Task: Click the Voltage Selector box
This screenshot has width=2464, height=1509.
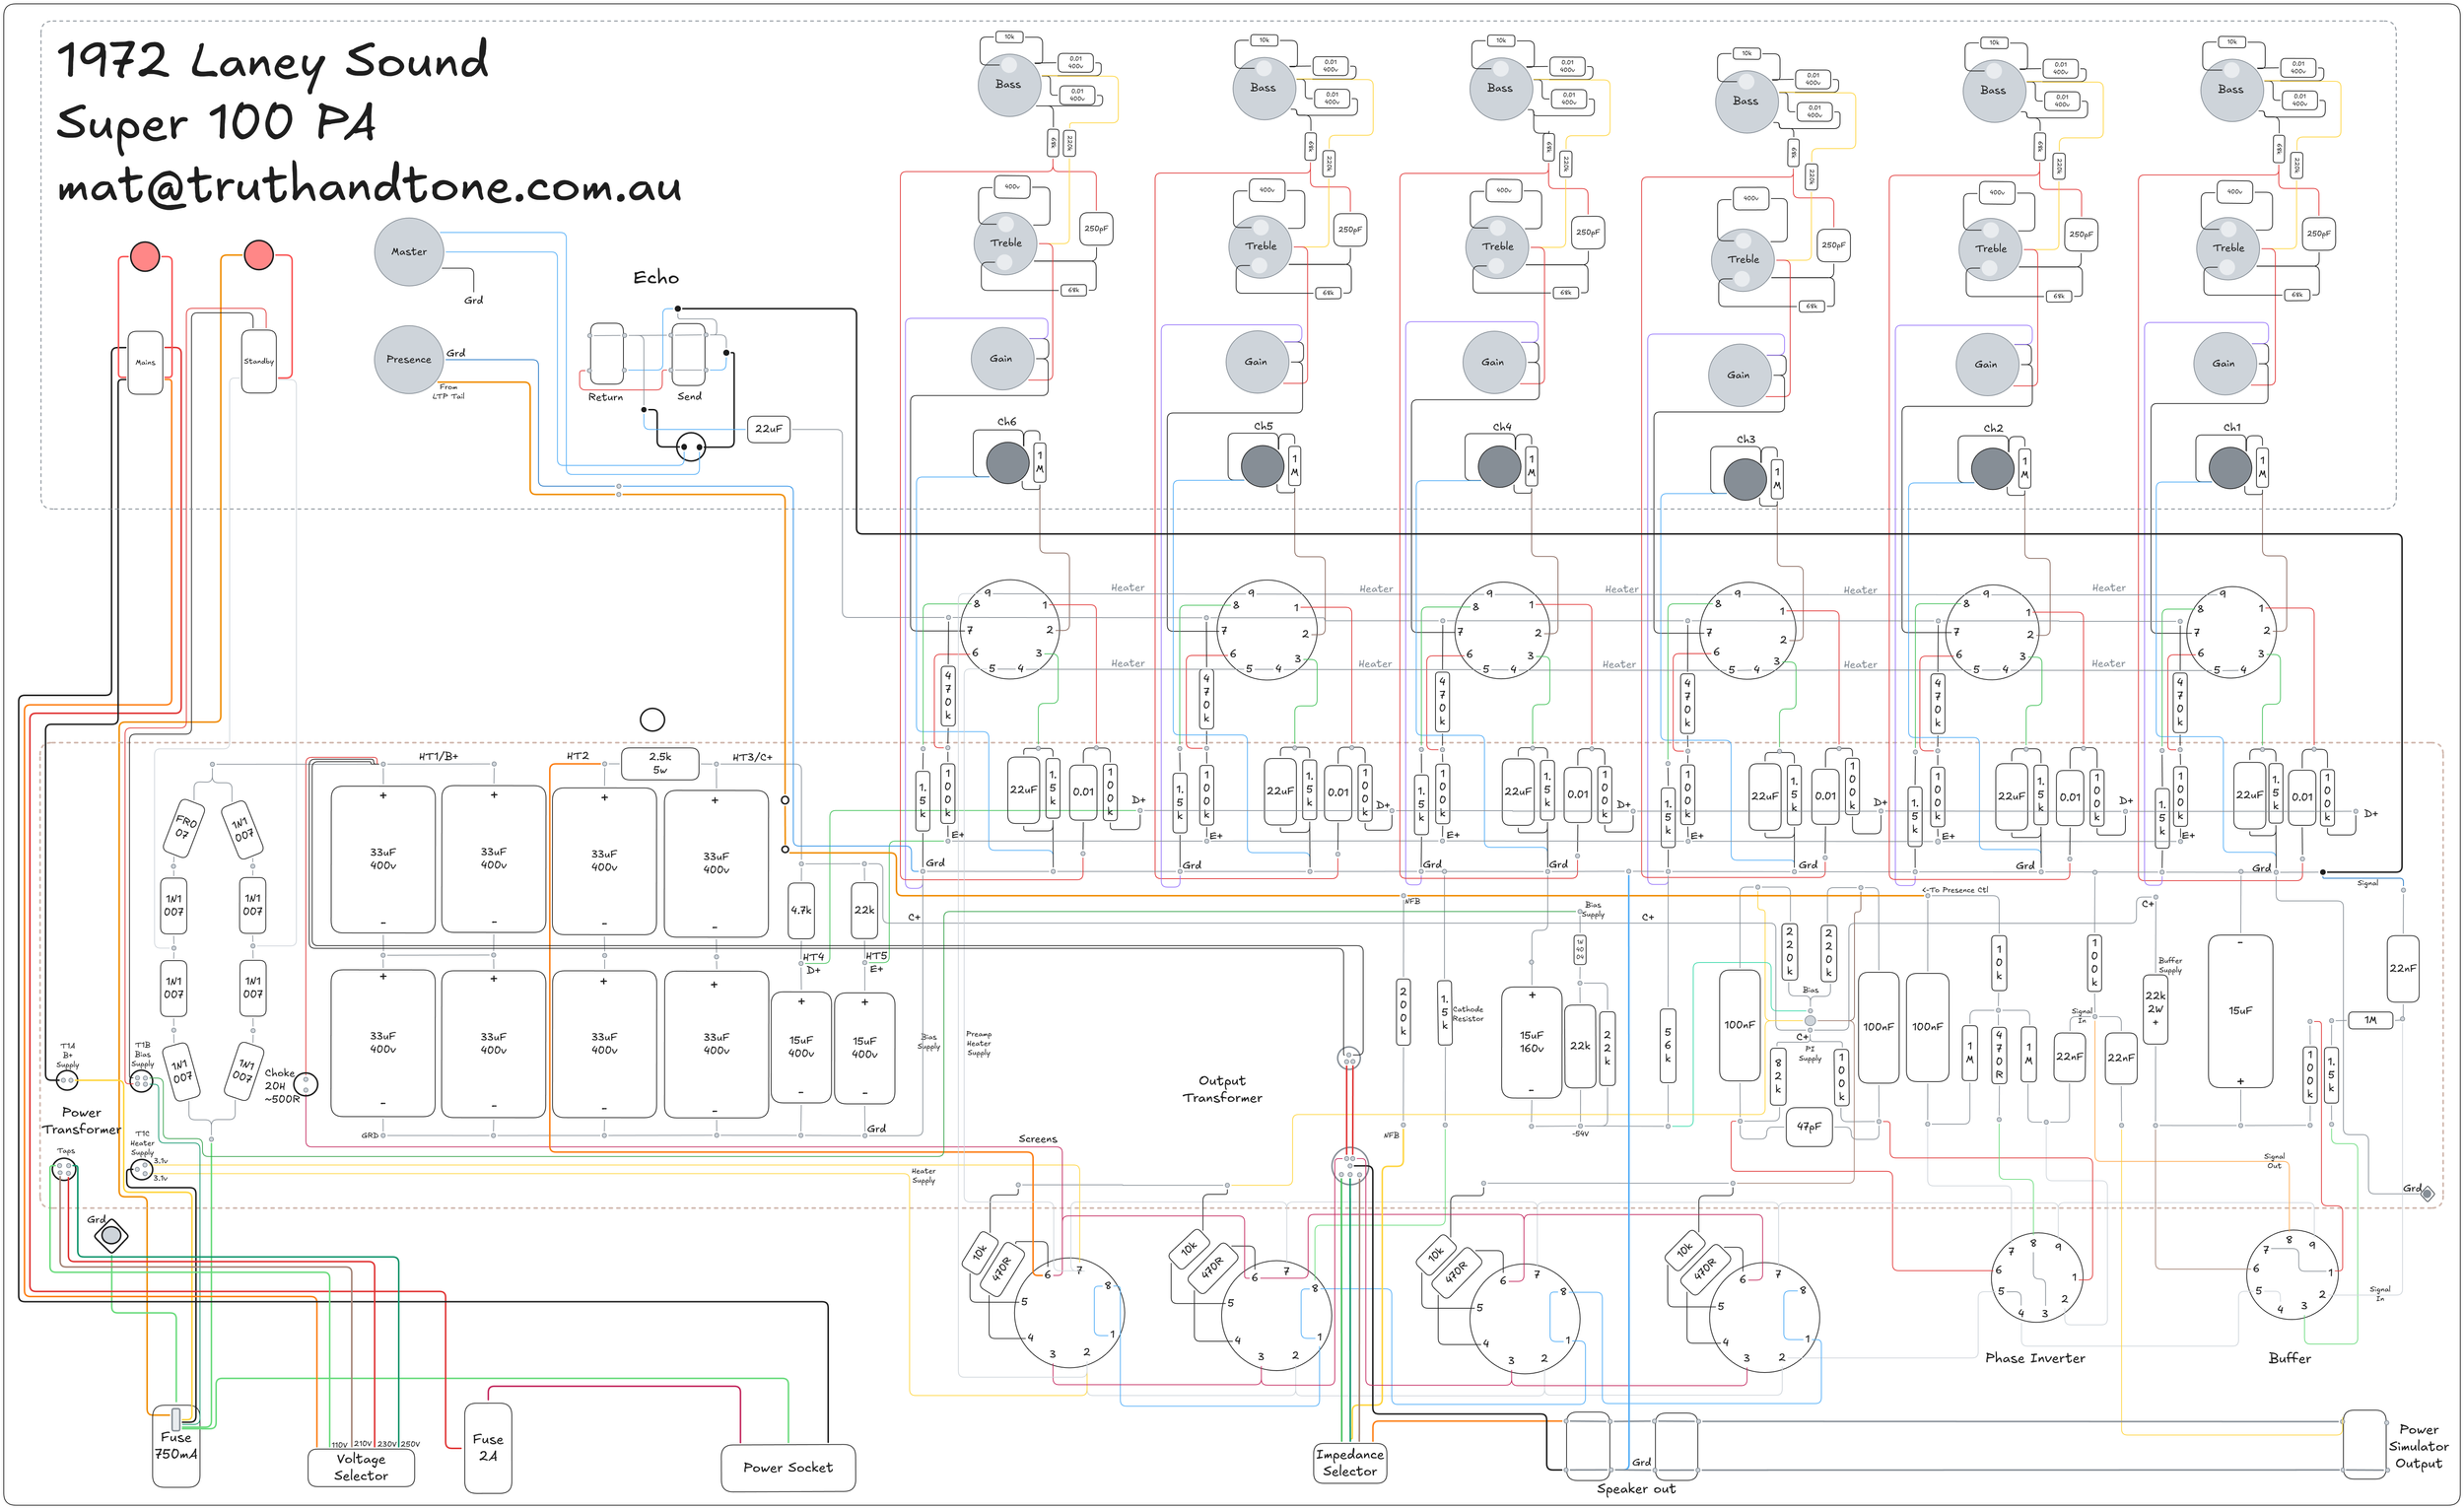Action: tap(361, 1467)
